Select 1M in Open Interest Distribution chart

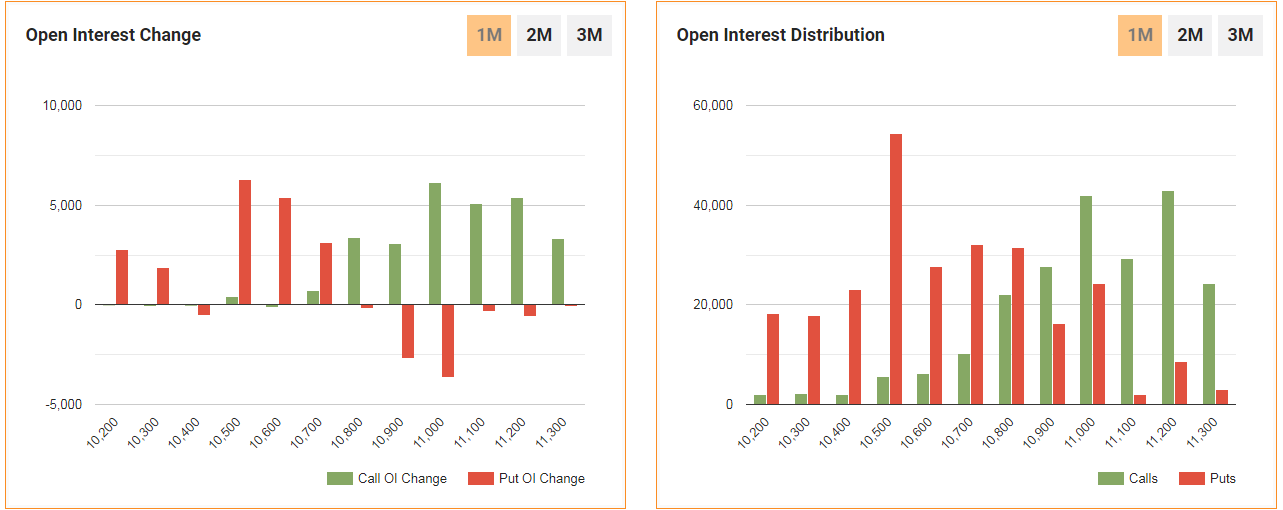1140,35
